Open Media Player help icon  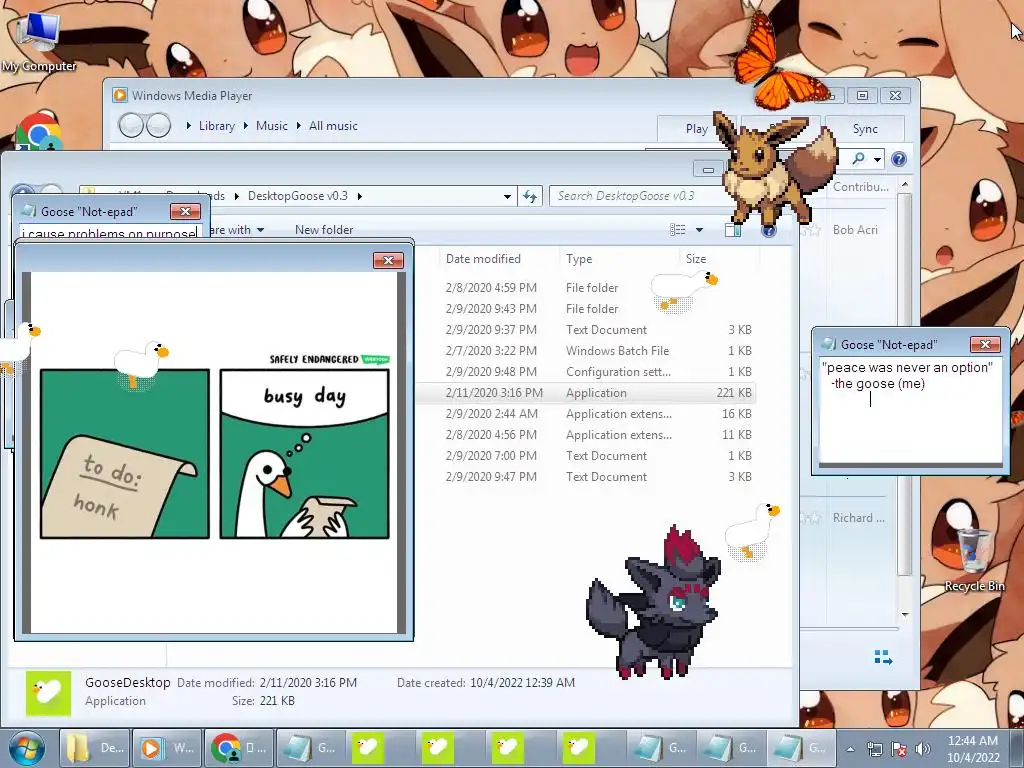coord(899,159)
